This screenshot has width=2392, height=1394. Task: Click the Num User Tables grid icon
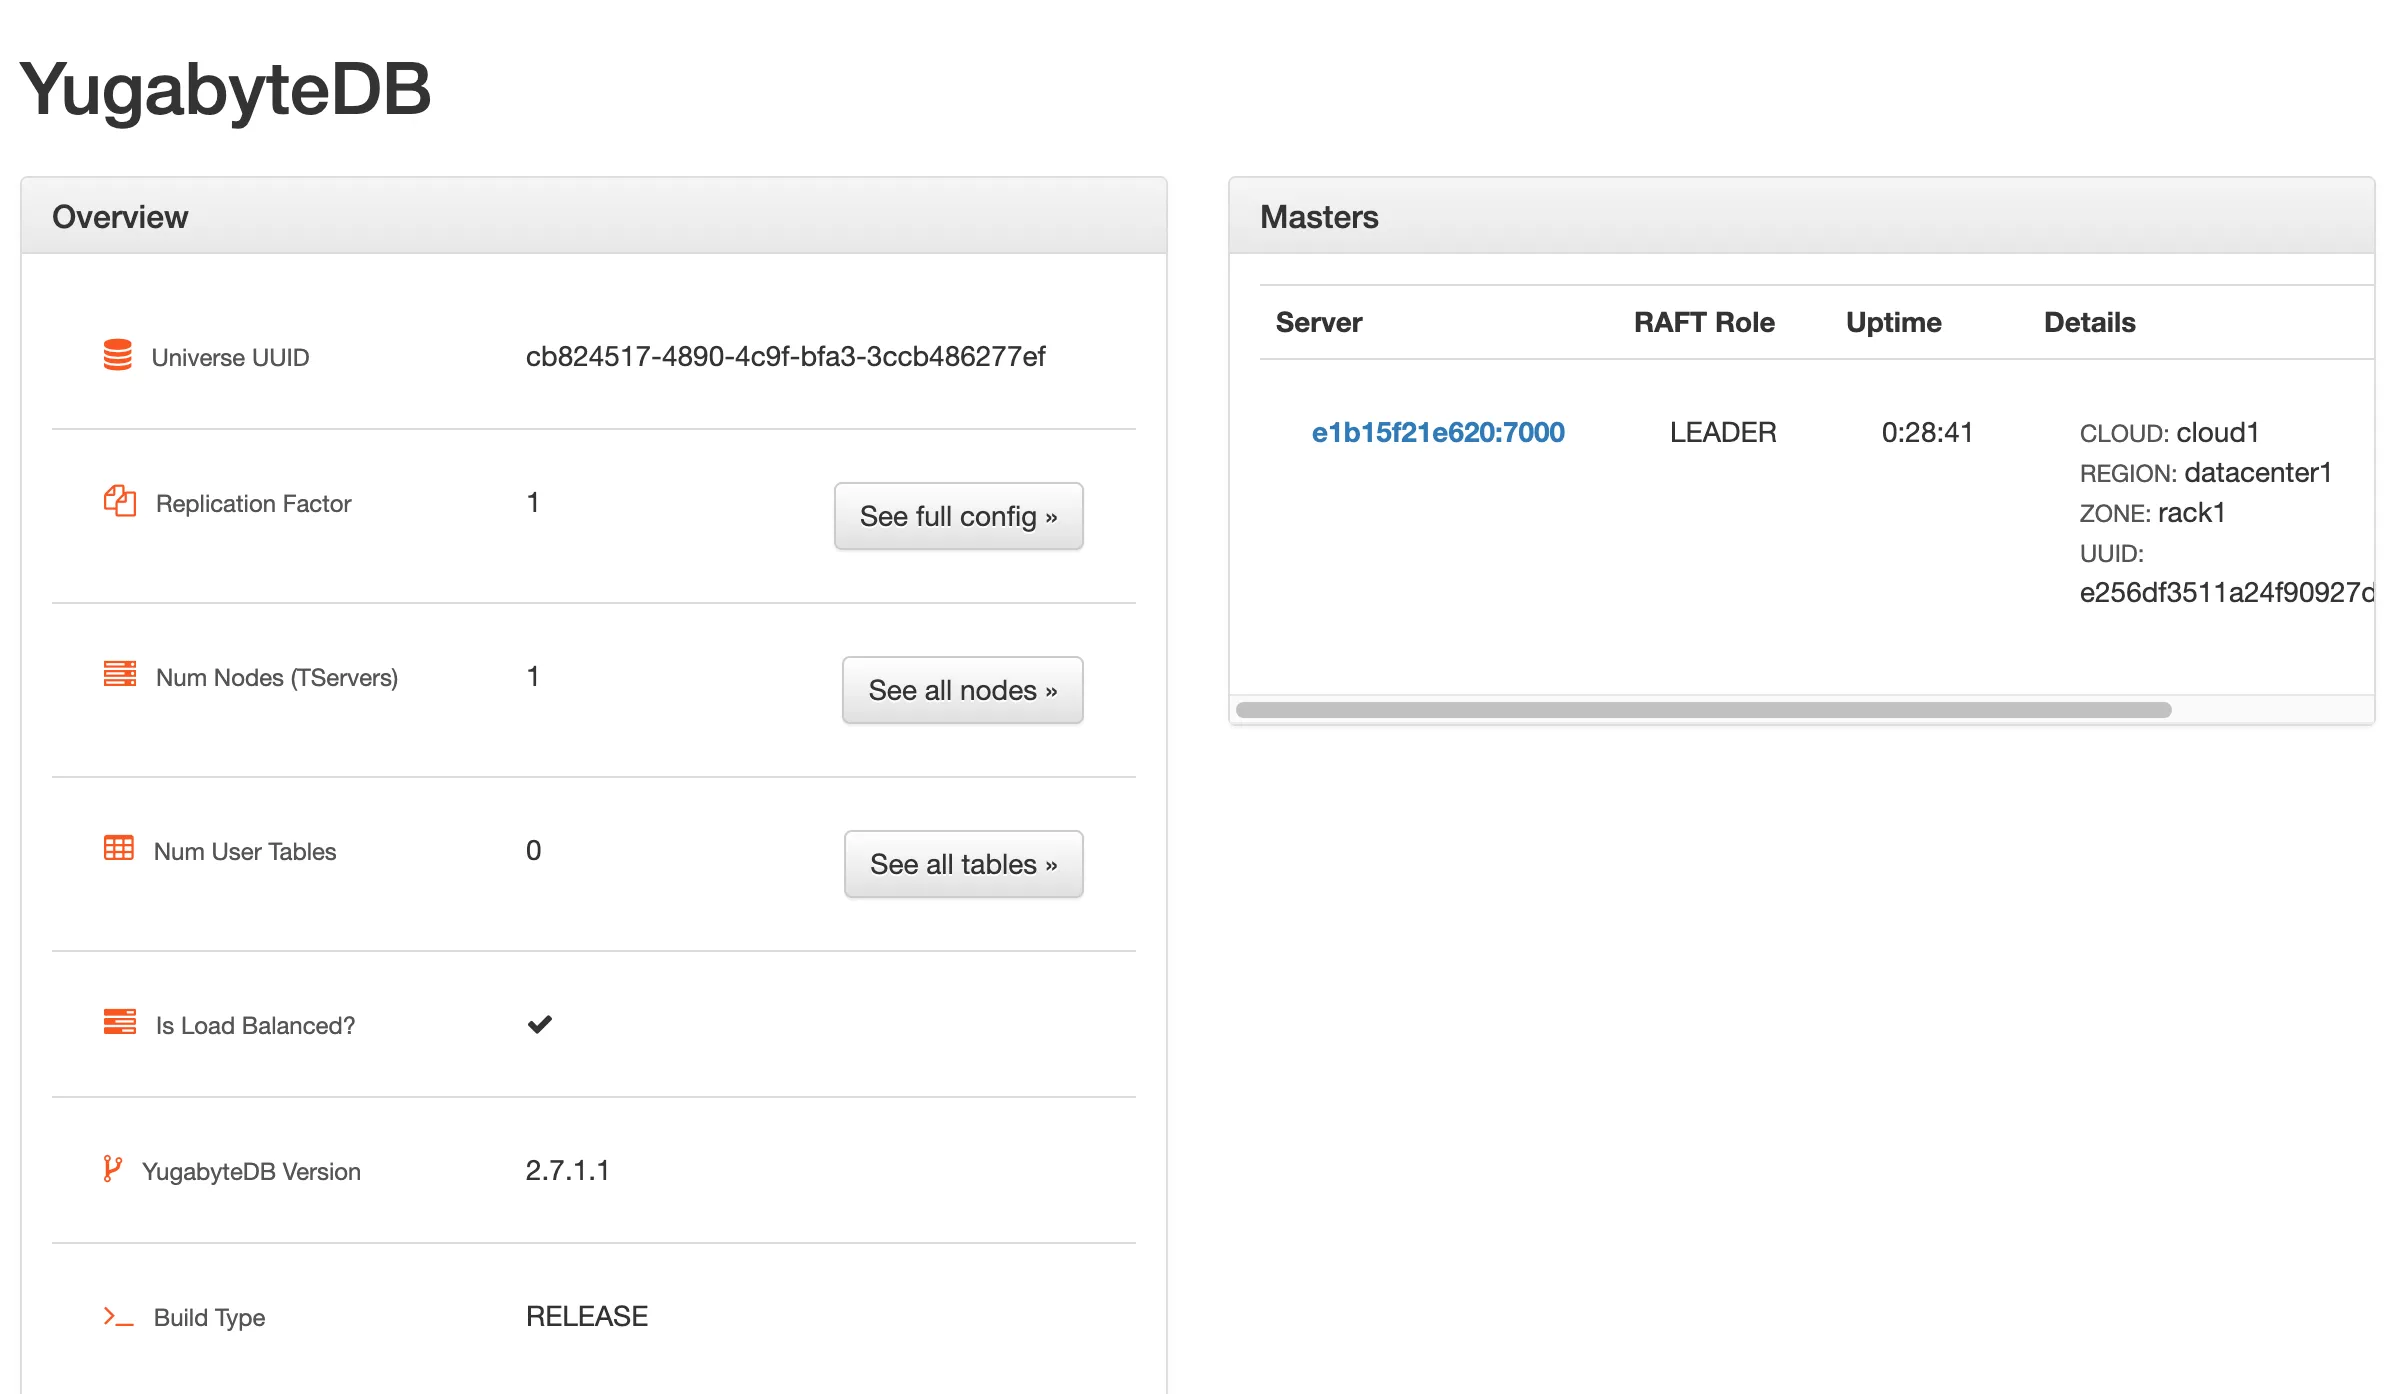(x=118, y=848)
